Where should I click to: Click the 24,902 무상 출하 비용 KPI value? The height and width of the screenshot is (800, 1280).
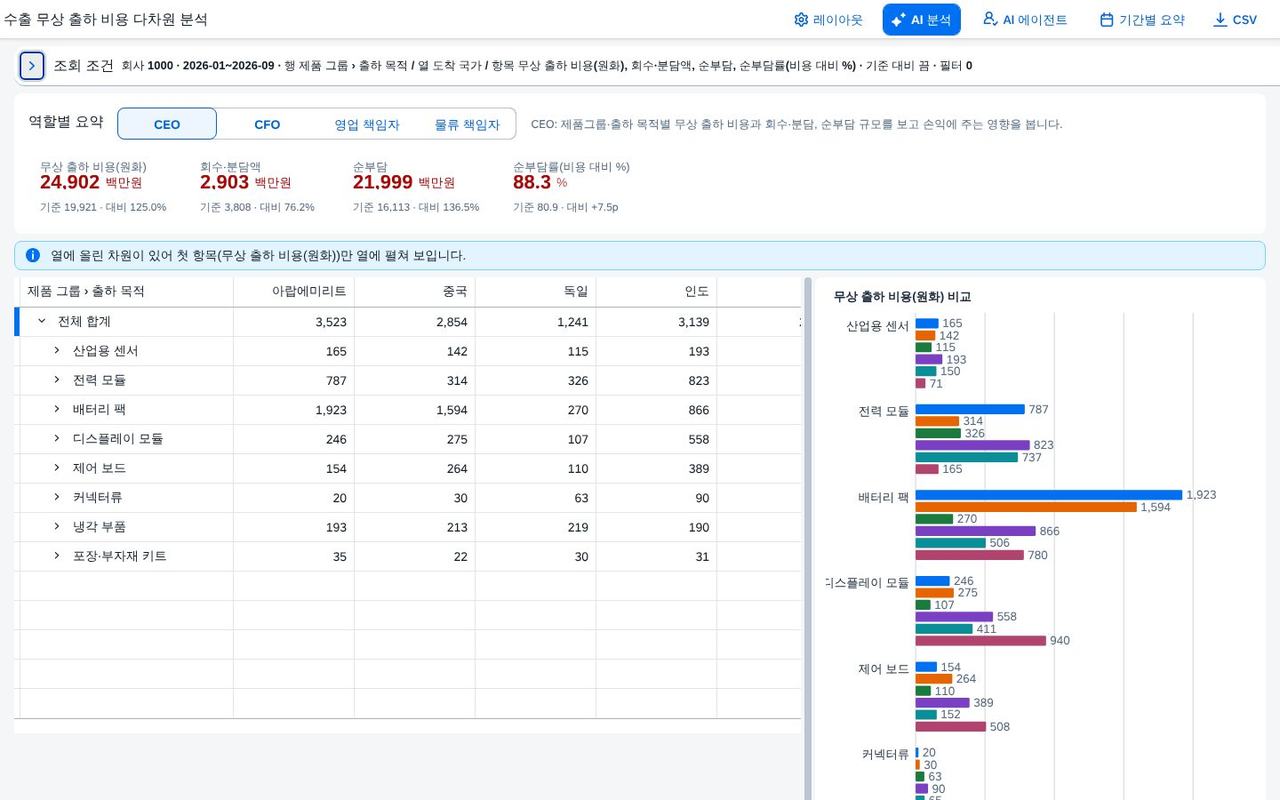[70, 183]
